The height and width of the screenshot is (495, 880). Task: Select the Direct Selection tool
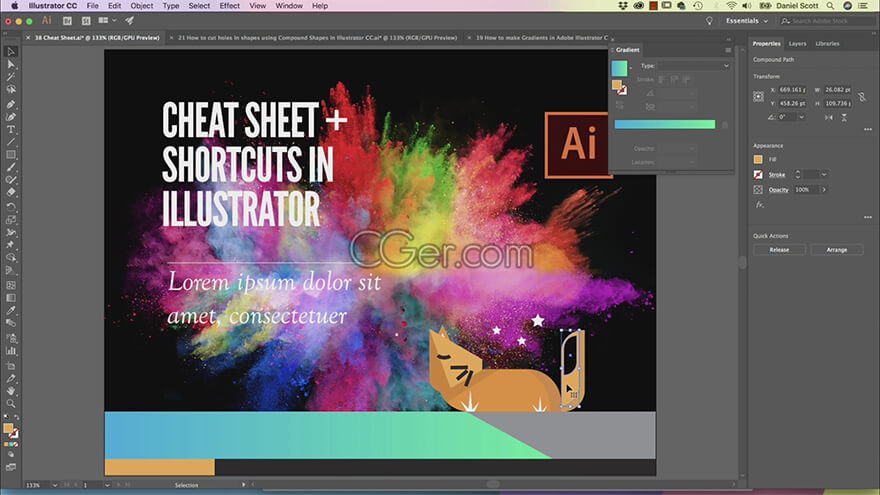11,65
